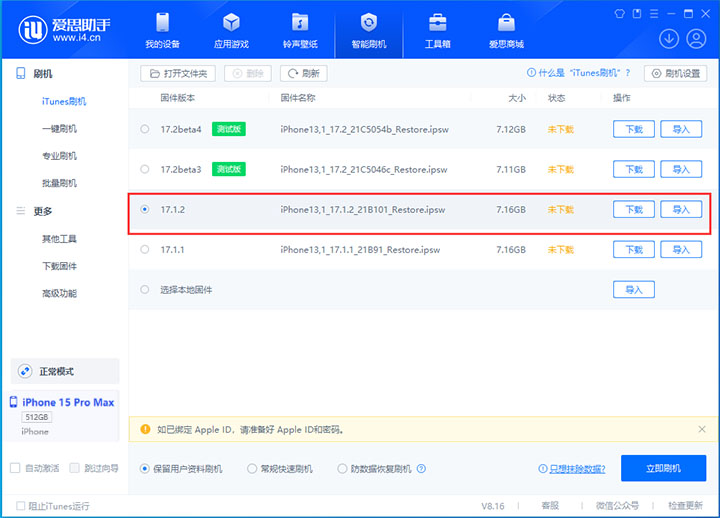Open 高级功能 sidebar item

59,293
